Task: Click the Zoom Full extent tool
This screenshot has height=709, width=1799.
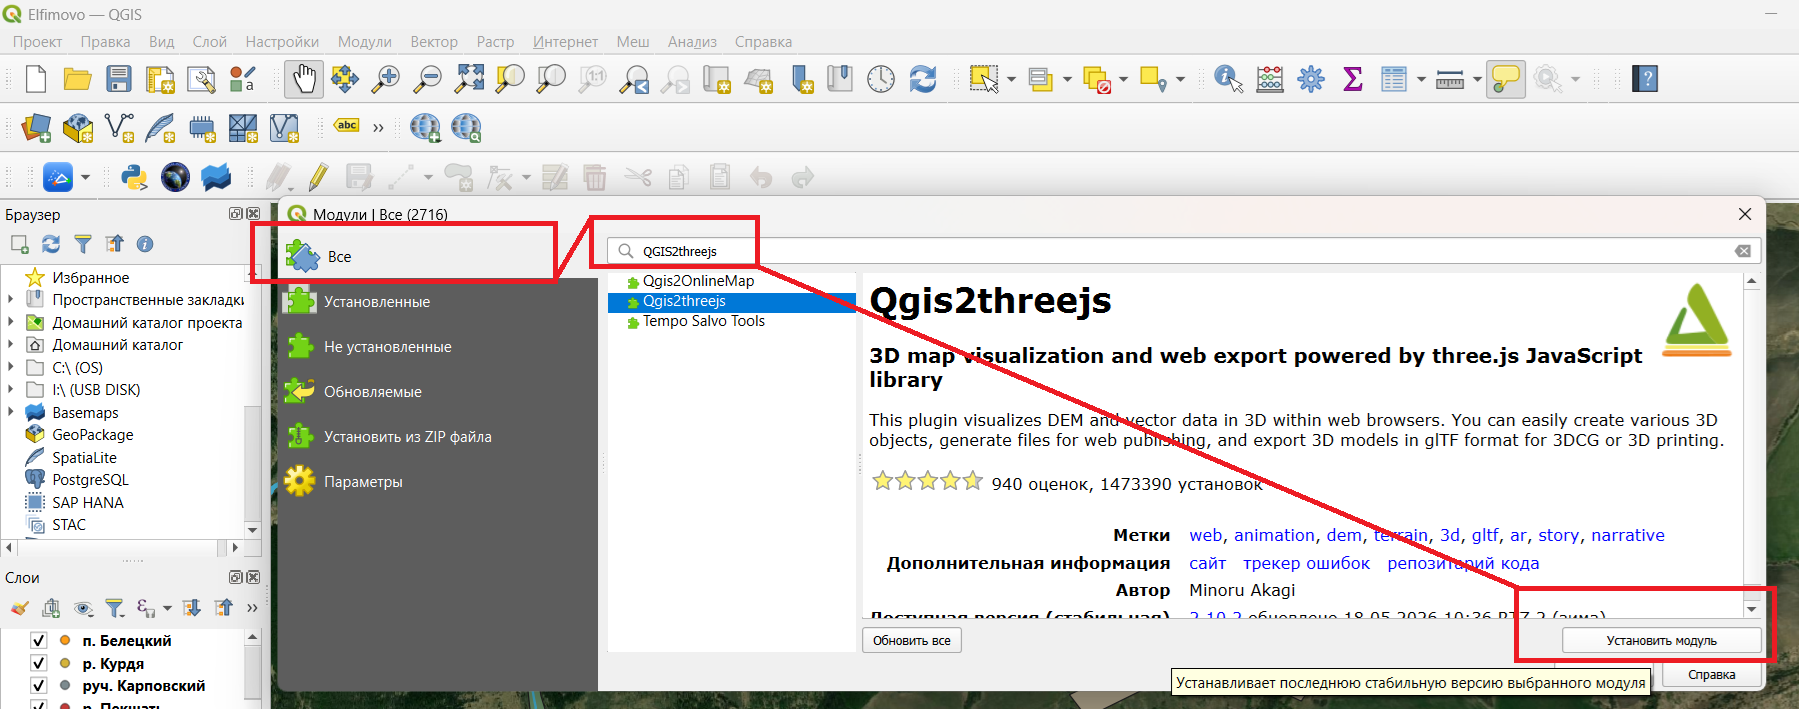Action: click(x=469, y=79)
